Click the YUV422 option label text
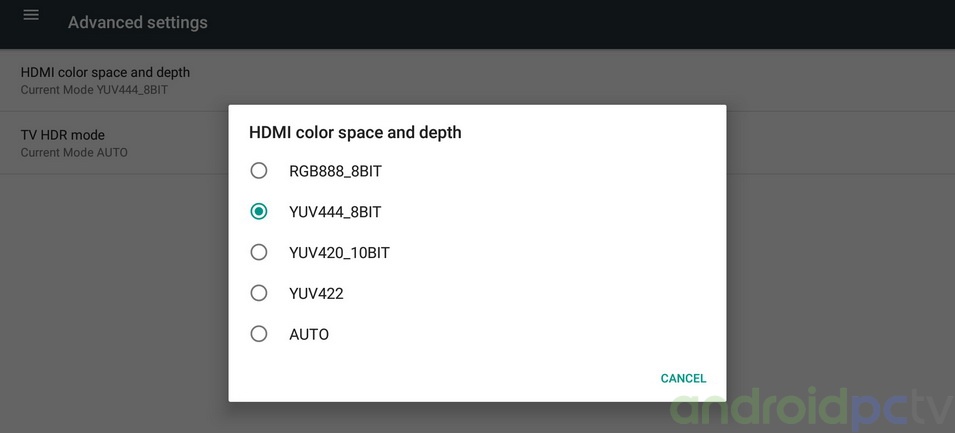 [316, 294]
